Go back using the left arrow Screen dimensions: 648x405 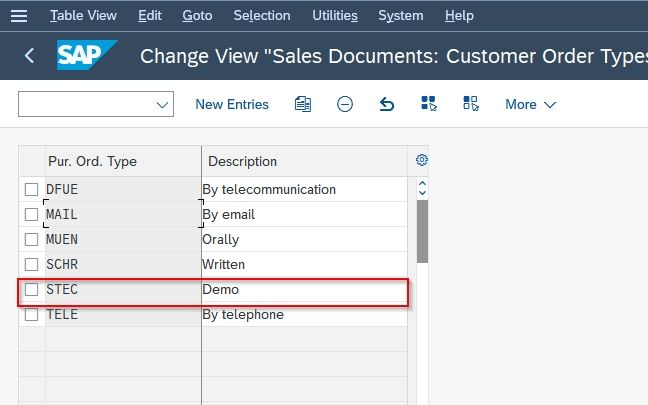point(29,55)
